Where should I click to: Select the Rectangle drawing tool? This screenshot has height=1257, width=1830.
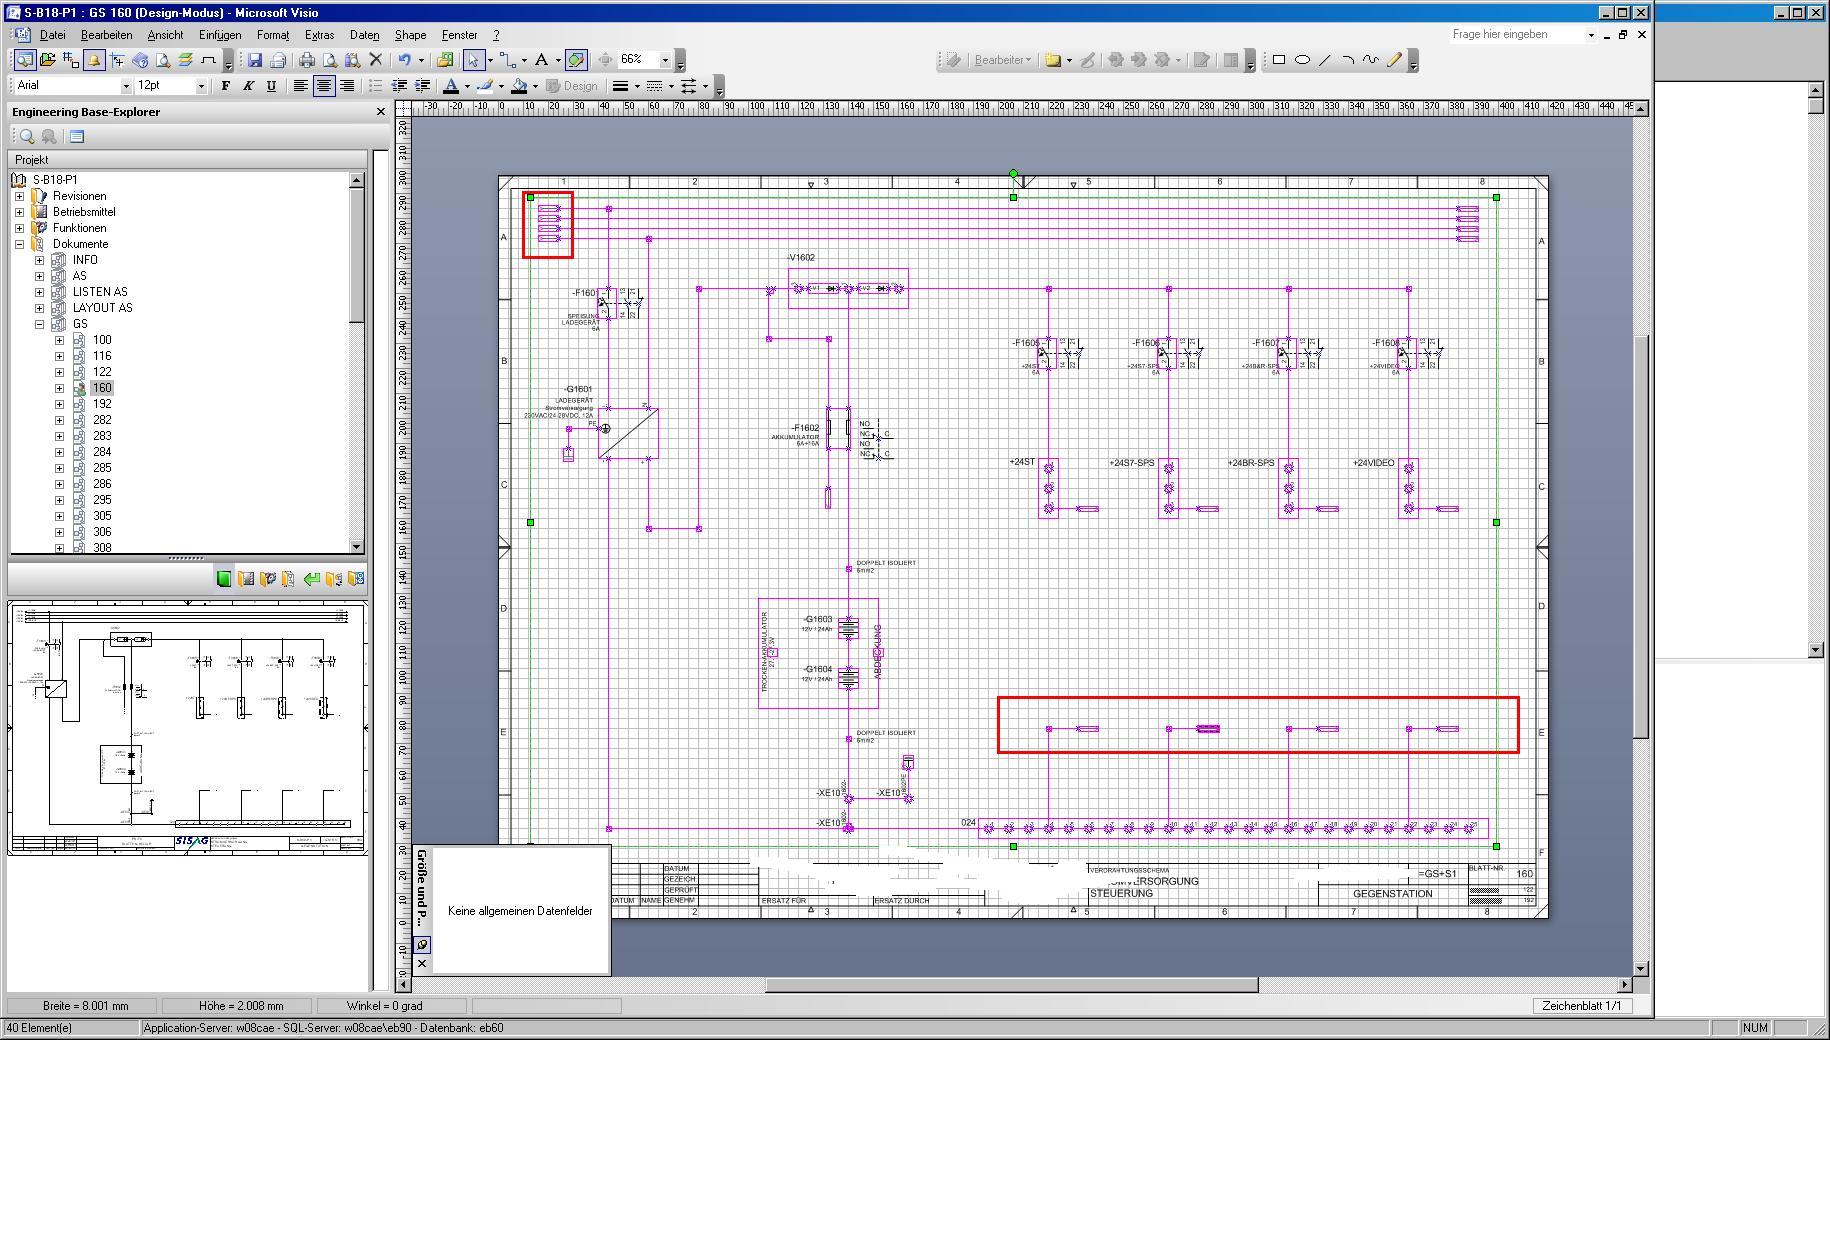pyautogui.click(x=1278, y=60)
